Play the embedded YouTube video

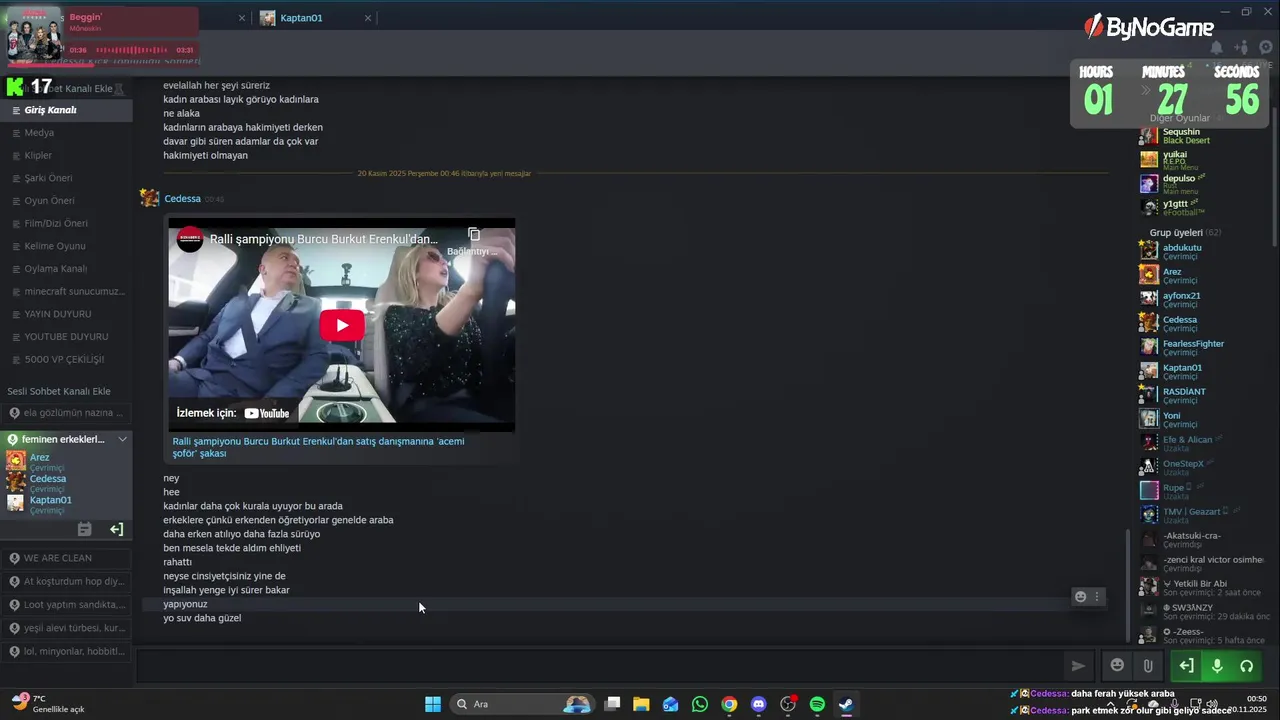point(342,325)
